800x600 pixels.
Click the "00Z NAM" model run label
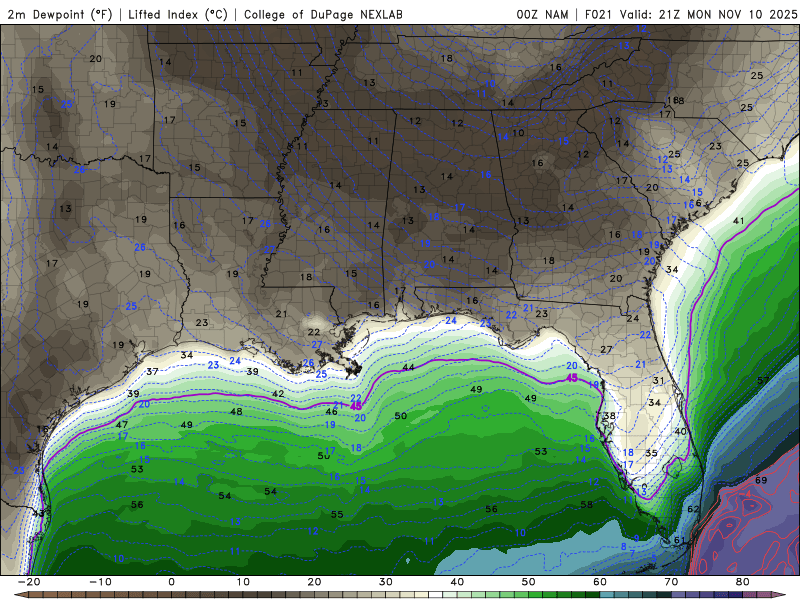click(542, 14)
